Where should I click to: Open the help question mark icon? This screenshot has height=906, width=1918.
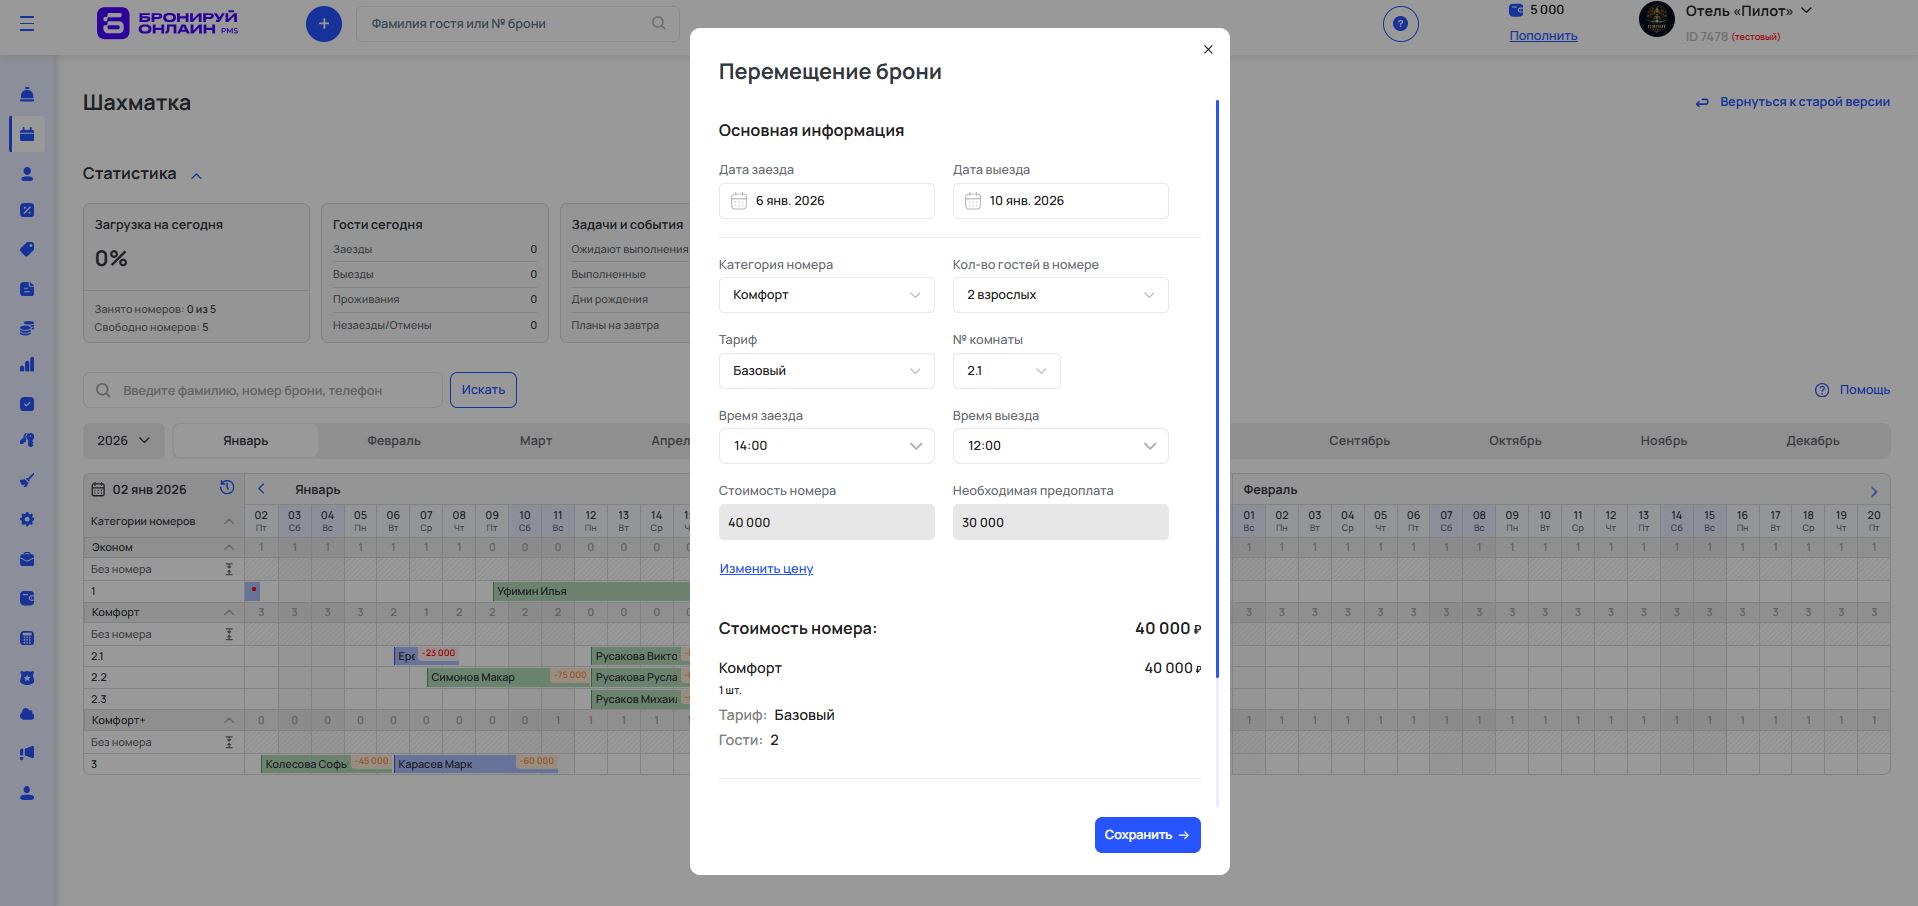pyautogui.click(x=1400, y=24)
